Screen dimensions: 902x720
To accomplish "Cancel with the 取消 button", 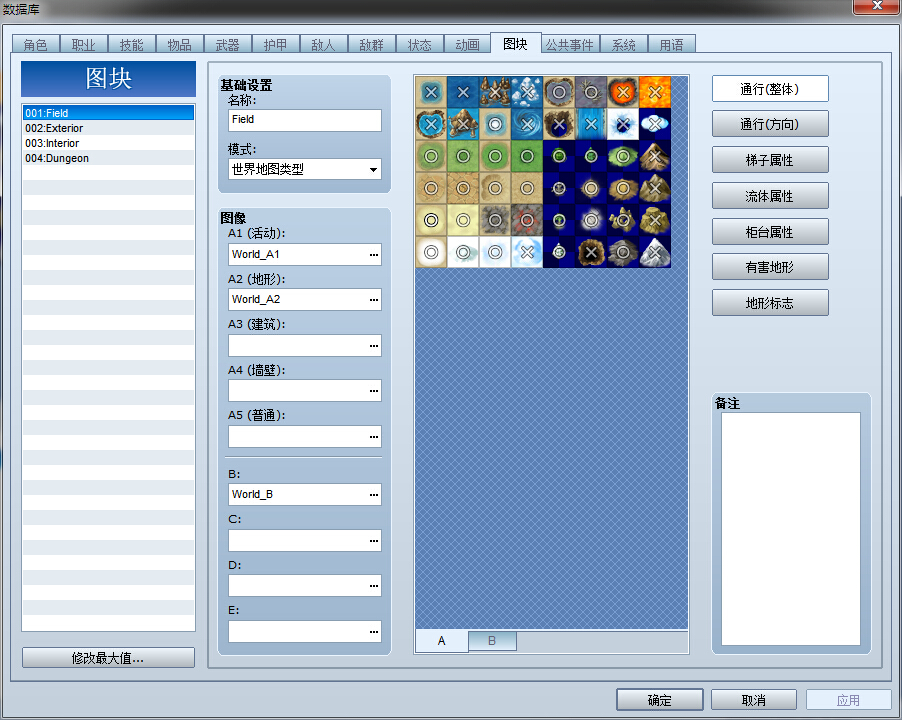I will pos(754,700).
